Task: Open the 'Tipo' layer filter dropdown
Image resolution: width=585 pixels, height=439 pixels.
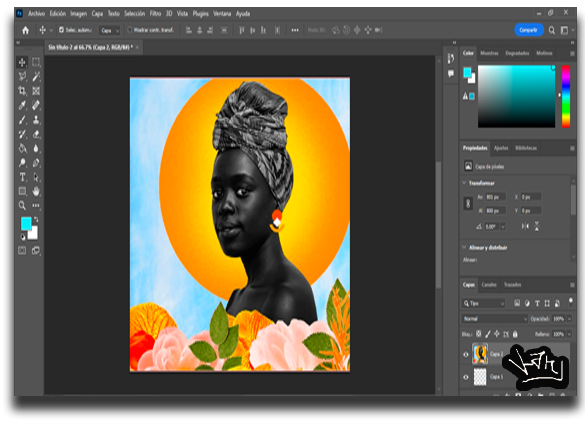Action: click(484, 303)
